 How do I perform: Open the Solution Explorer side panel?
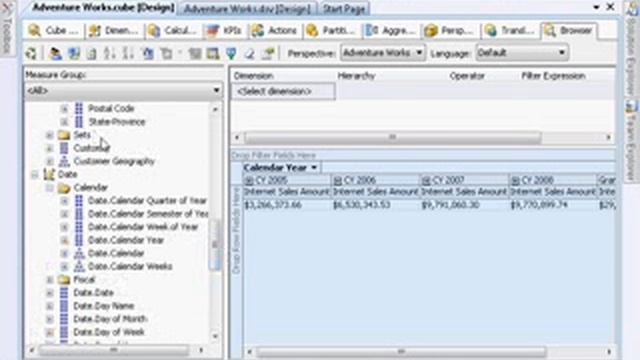tap(631, 48)
